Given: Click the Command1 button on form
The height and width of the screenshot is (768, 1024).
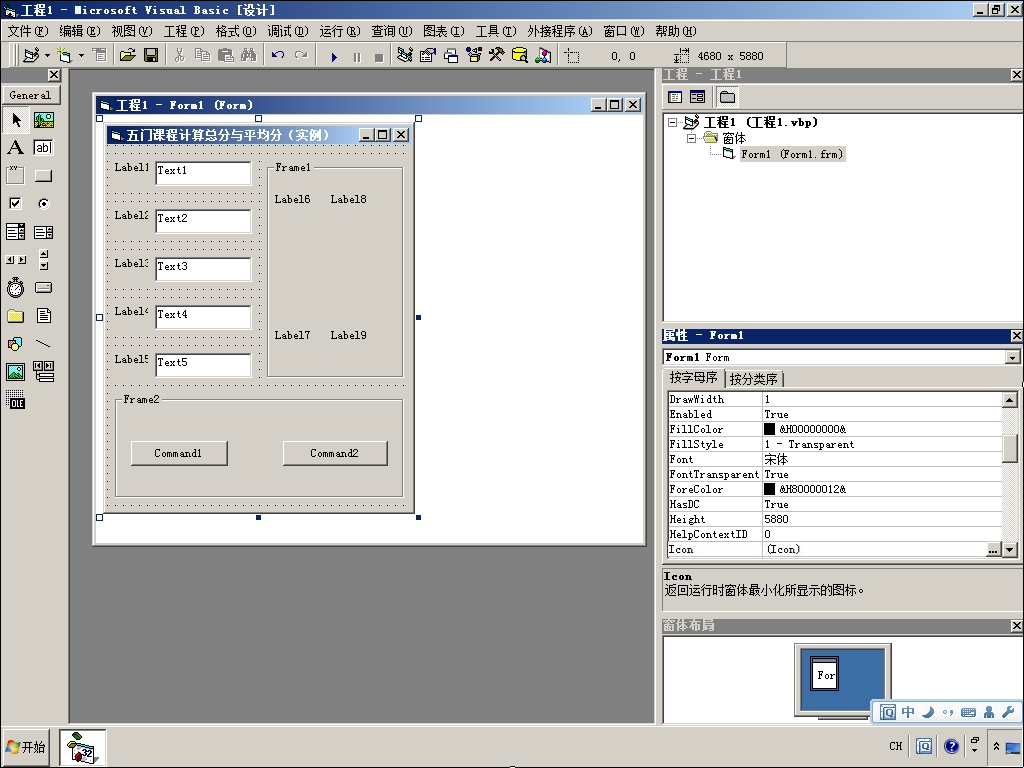Looking at the screenshot, I should pos(179,453).
